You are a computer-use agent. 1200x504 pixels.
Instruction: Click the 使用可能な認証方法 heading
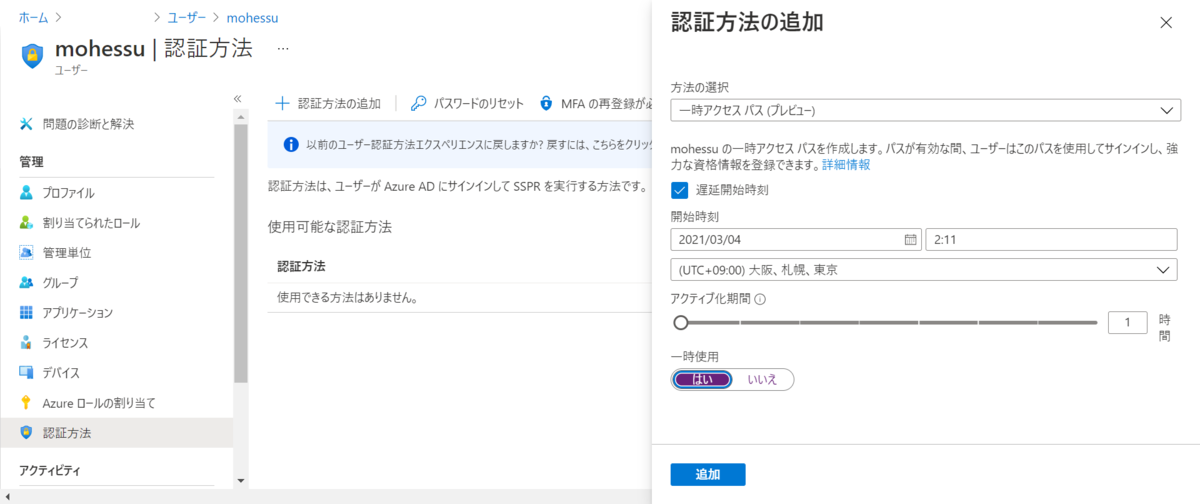(329, 227)
